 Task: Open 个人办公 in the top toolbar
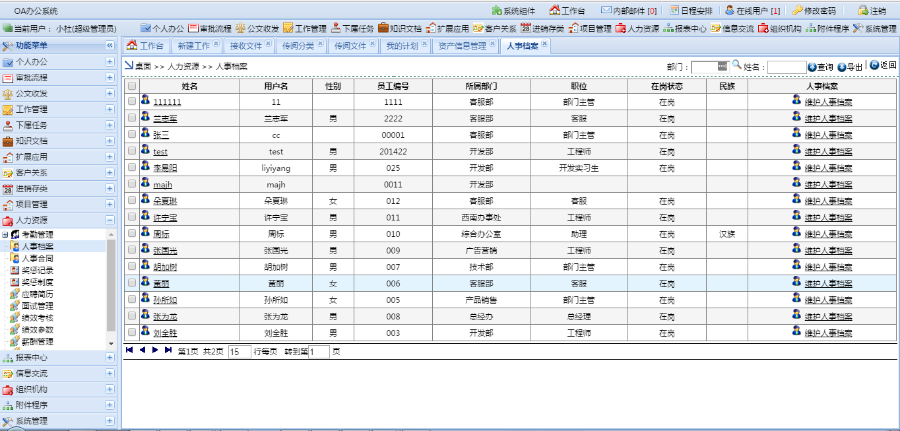coord(162,28)
